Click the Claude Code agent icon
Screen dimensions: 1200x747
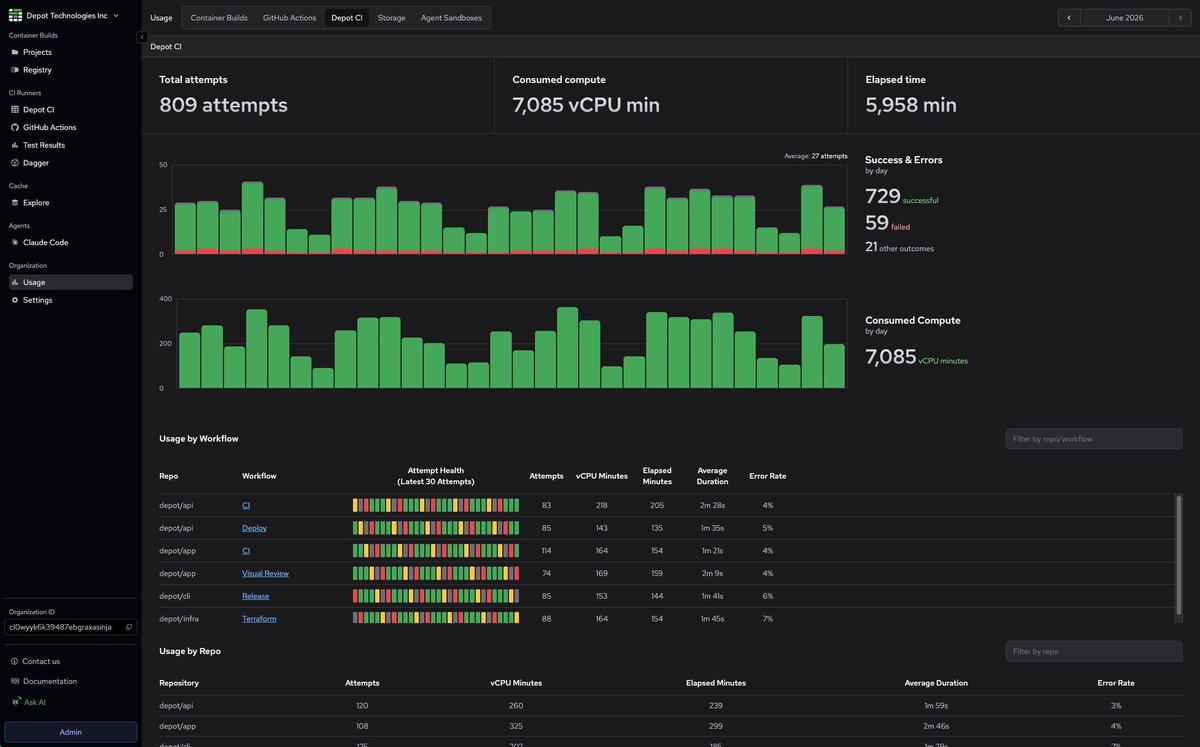coord(14,242)
